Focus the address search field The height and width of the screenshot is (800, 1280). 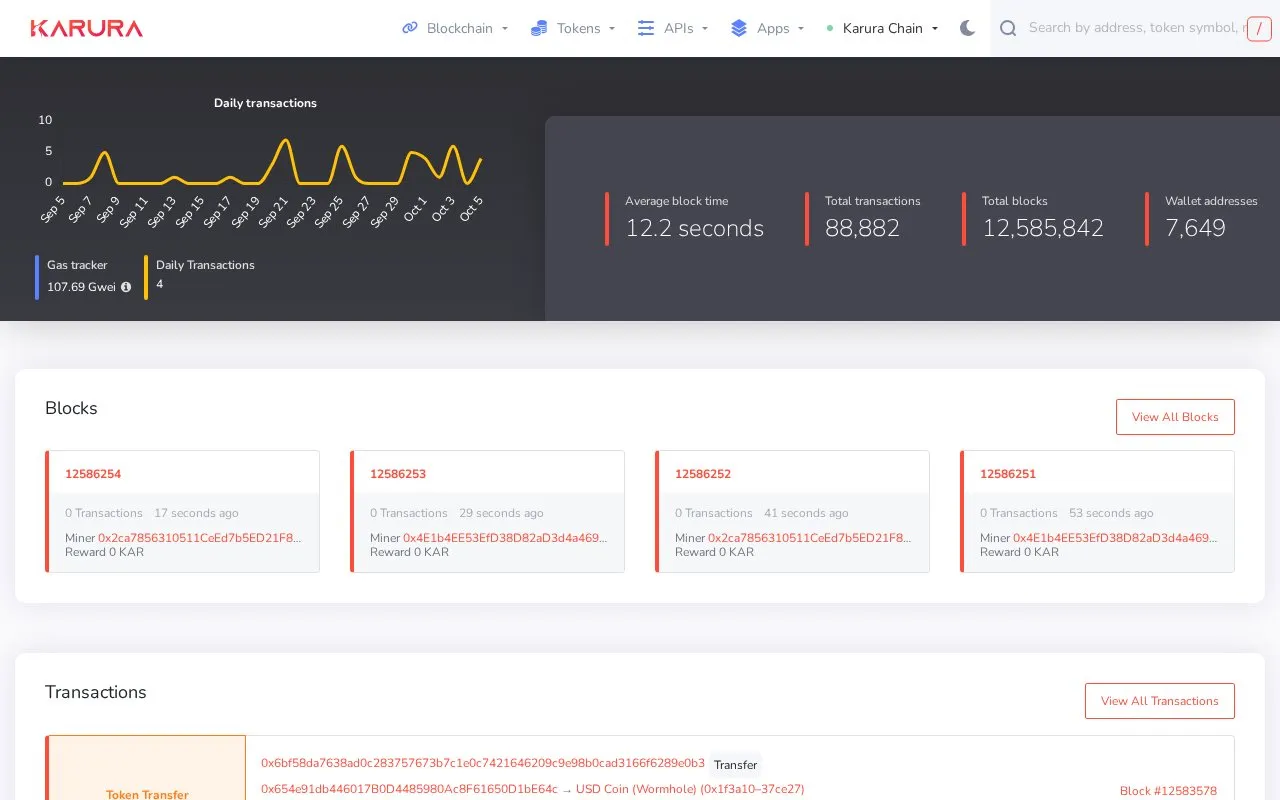coord(1135,28)
